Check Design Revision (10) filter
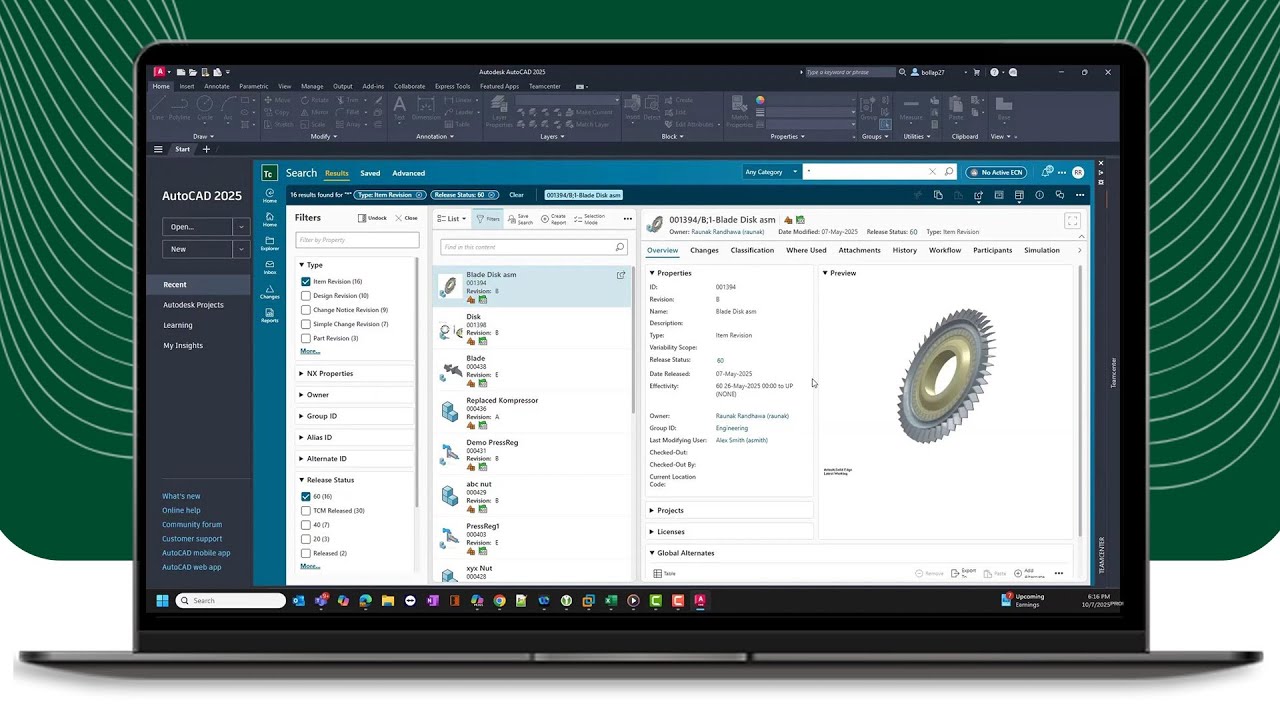 click(x=306, y=296)
